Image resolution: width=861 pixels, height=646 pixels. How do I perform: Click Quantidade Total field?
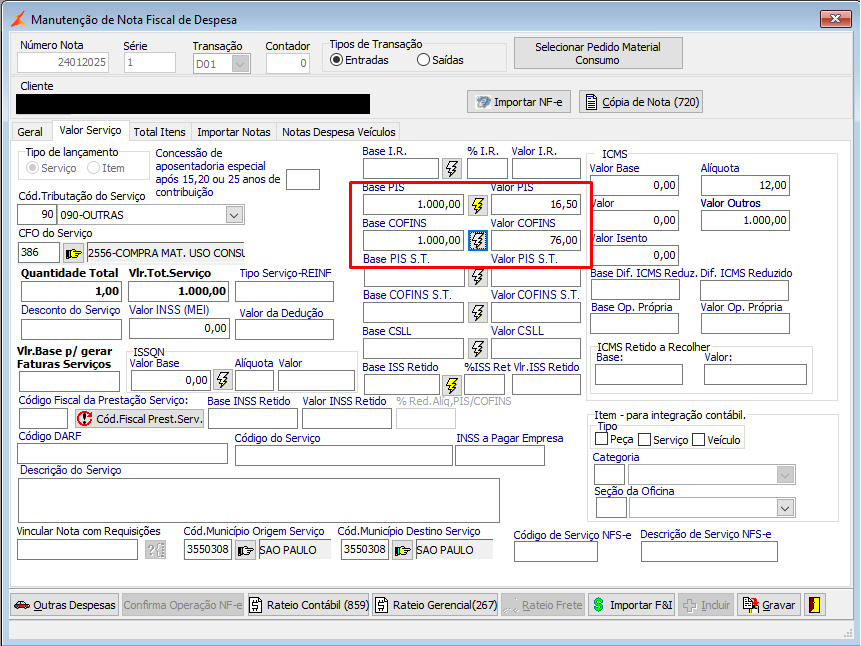[71, 292]
